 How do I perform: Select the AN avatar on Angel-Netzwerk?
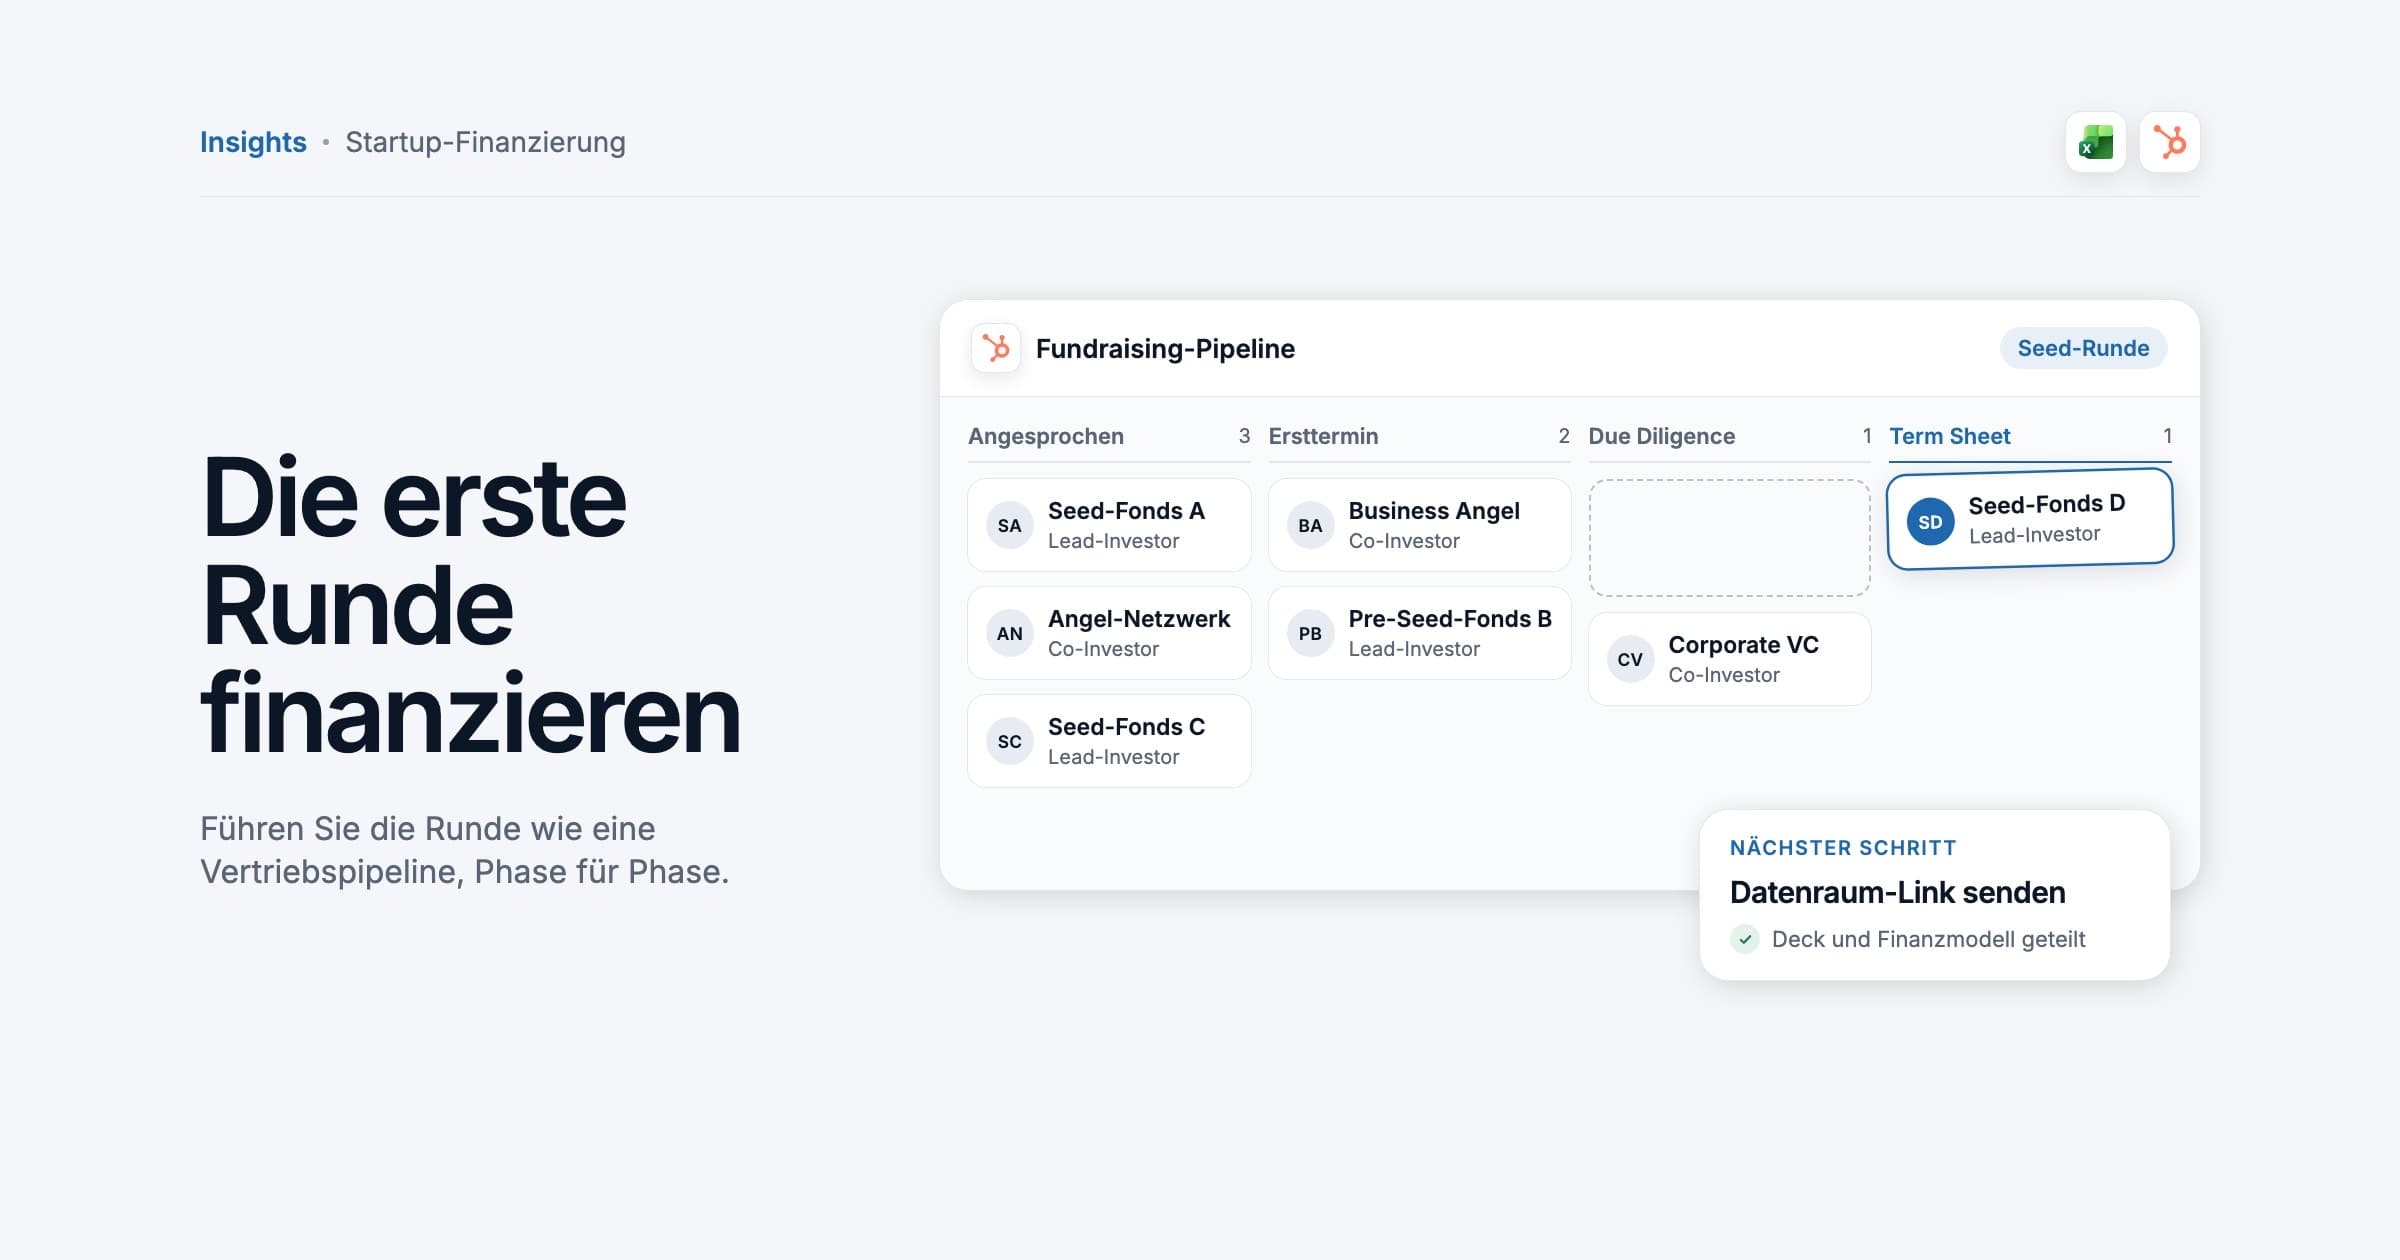1009,634
